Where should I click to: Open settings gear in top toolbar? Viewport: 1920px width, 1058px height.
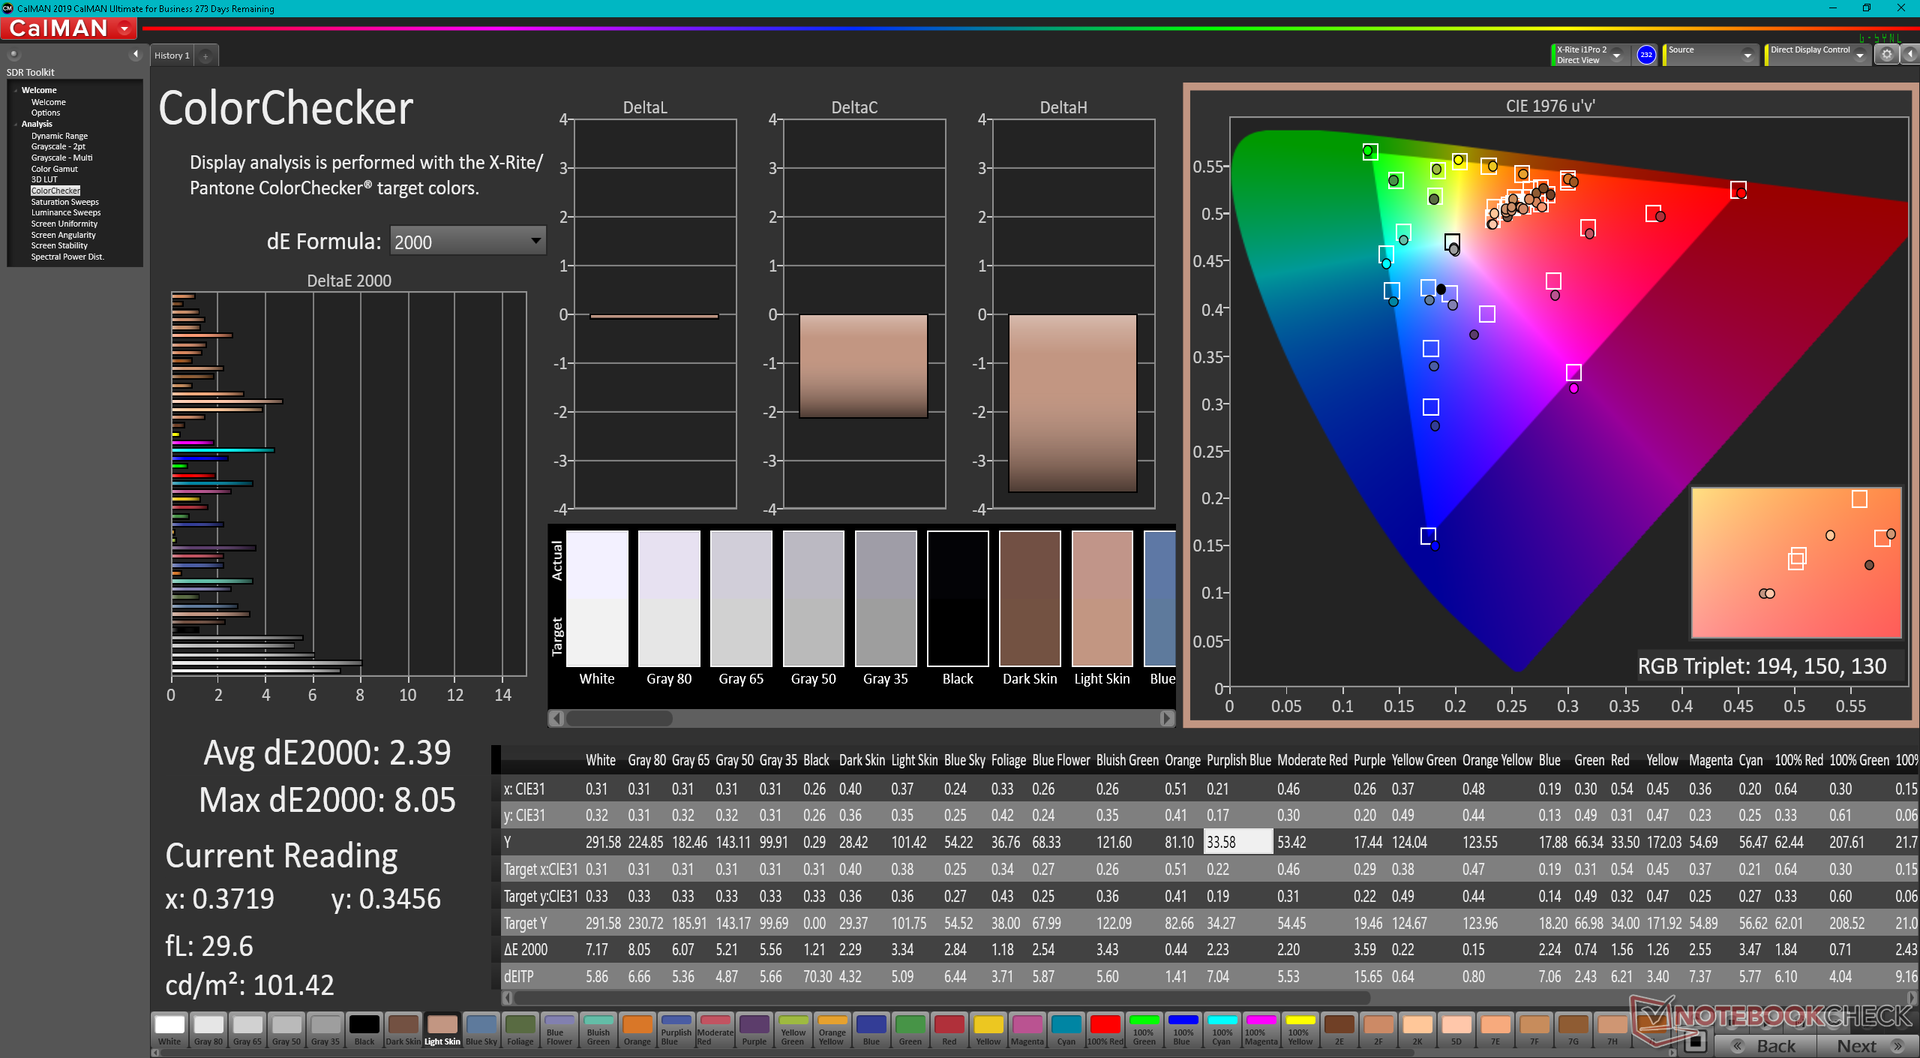click(x=1887, y=55)
